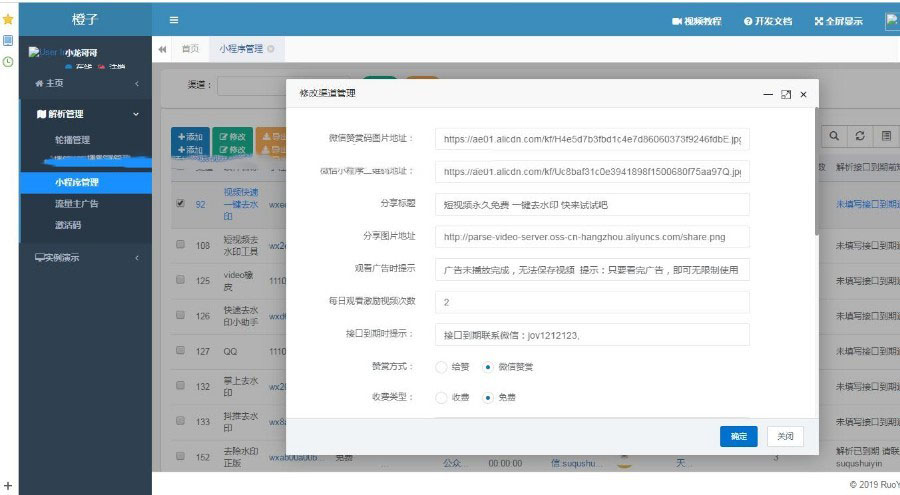Screen dimensions: 900x495
Task: Open 轮播管理 in the sidebar
Action: [x=72, y=140]
